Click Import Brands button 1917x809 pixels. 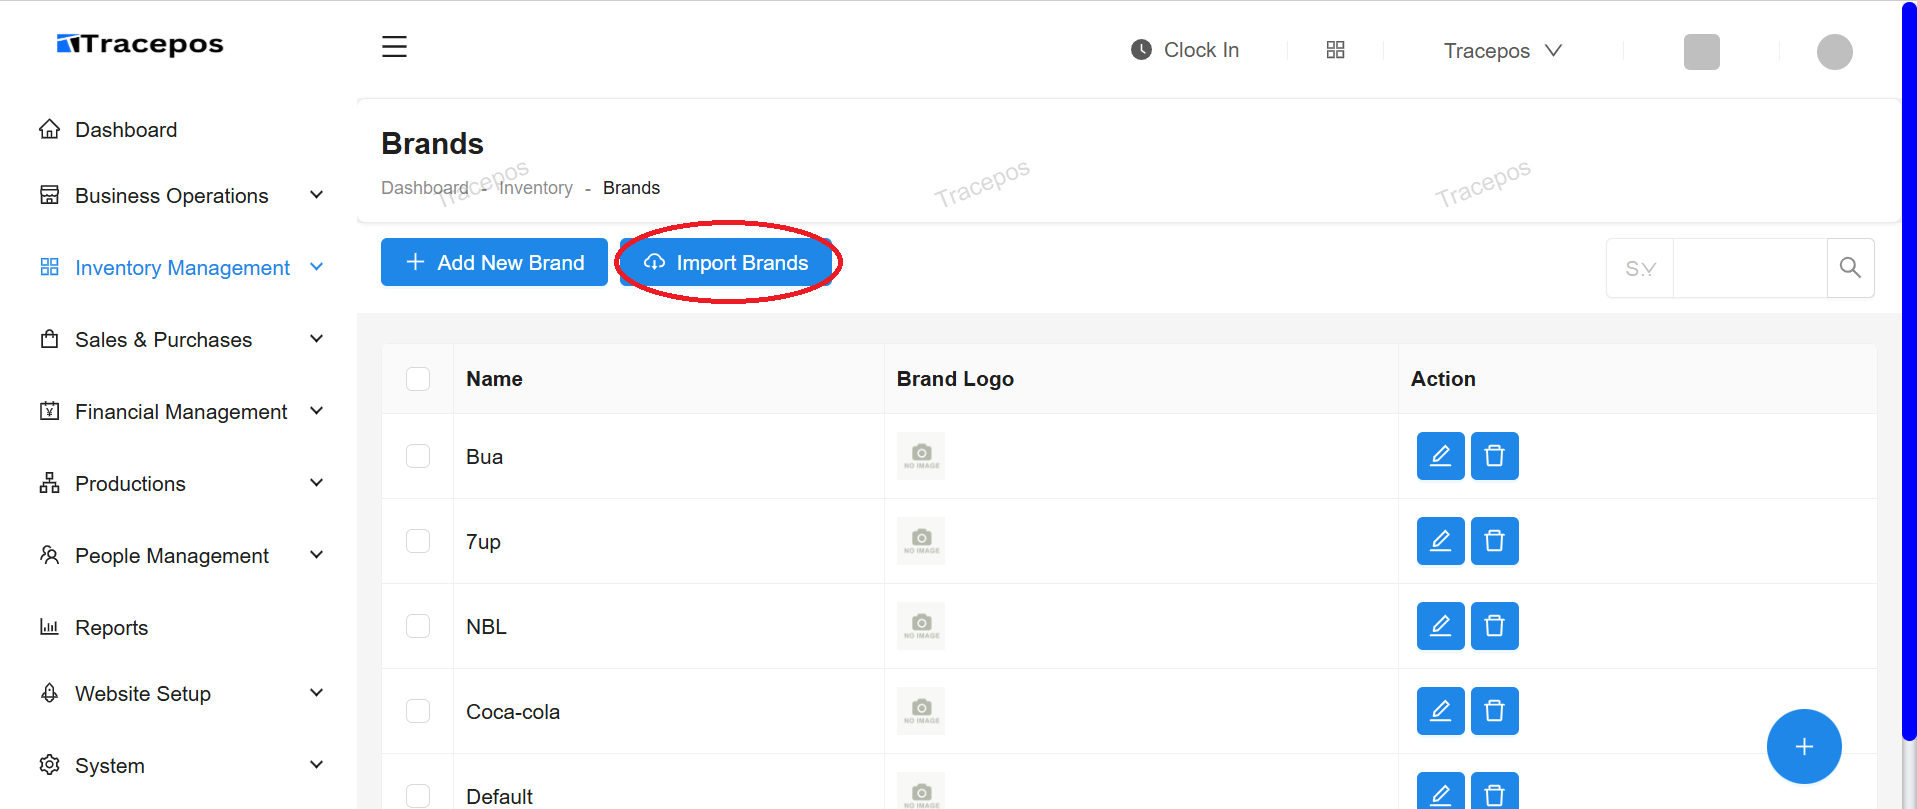pyautogui.click(x=726, y=262)
